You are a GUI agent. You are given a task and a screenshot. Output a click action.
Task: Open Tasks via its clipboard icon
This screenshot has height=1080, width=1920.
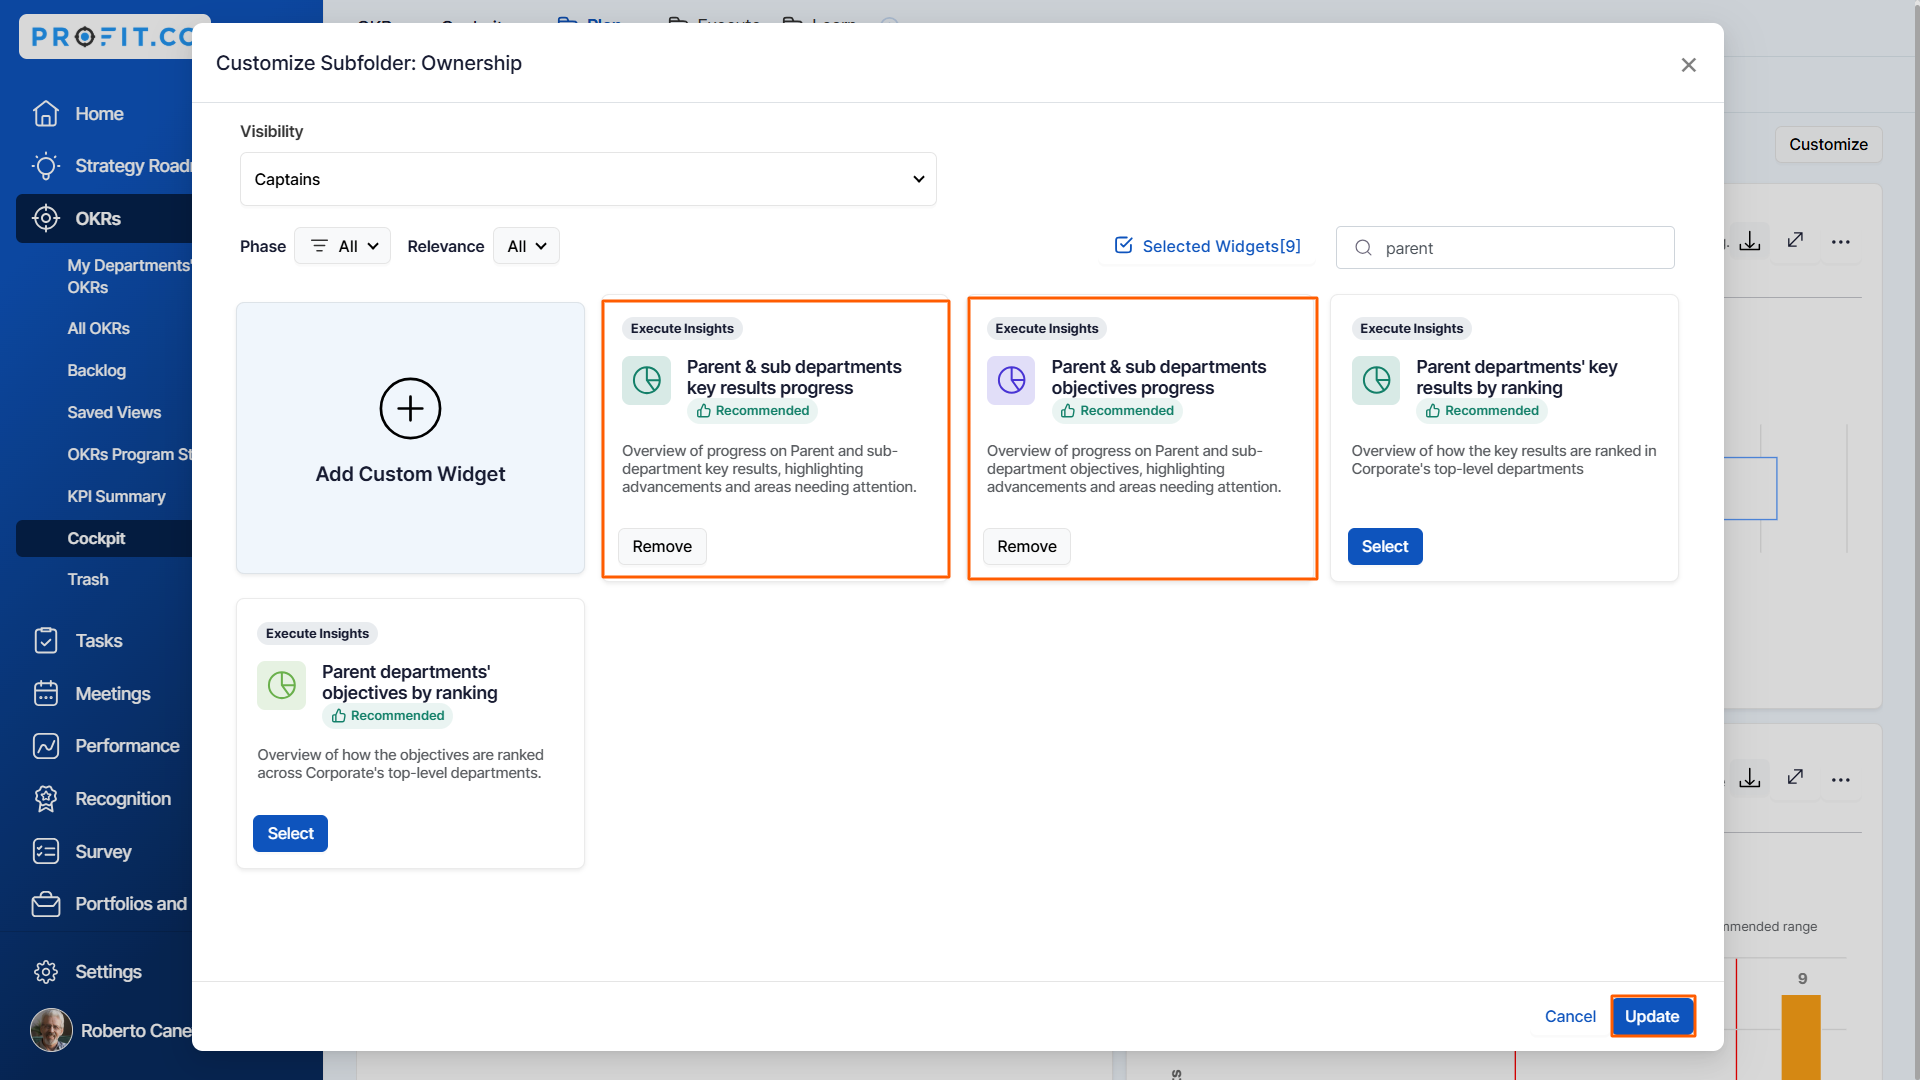[46, 641]
